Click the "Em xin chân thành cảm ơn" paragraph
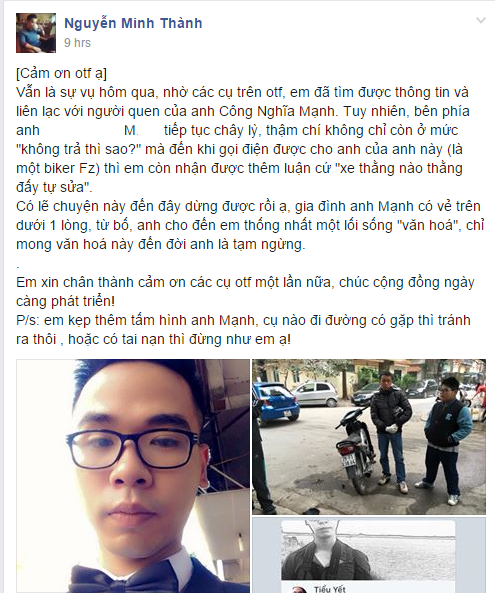This screenshot has width=495, height=593. pyautogui.click(x=245, y=292)
